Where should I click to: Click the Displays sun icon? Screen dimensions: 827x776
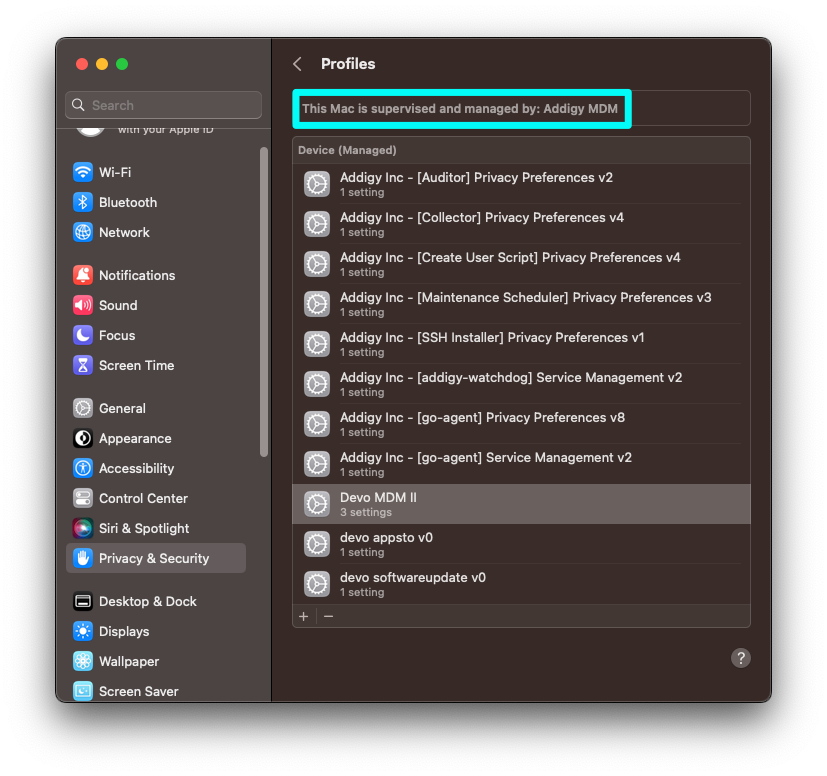[83, 631]
